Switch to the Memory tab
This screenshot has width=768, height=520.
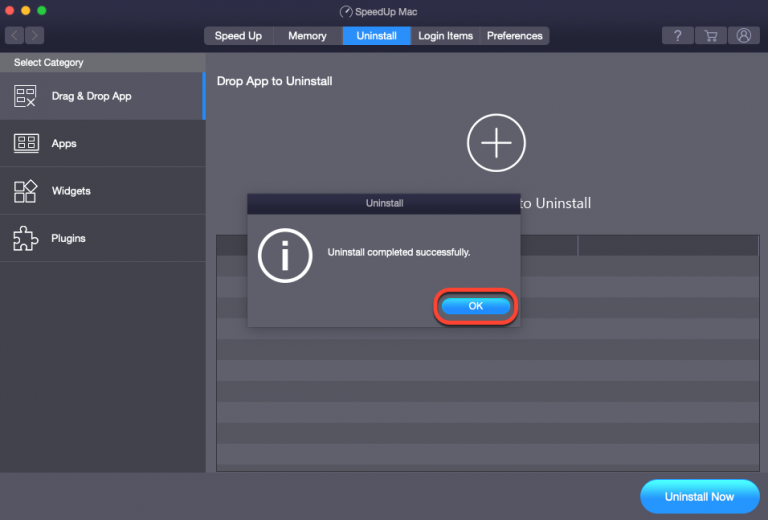pyautogui.click(x=307, y=36)
